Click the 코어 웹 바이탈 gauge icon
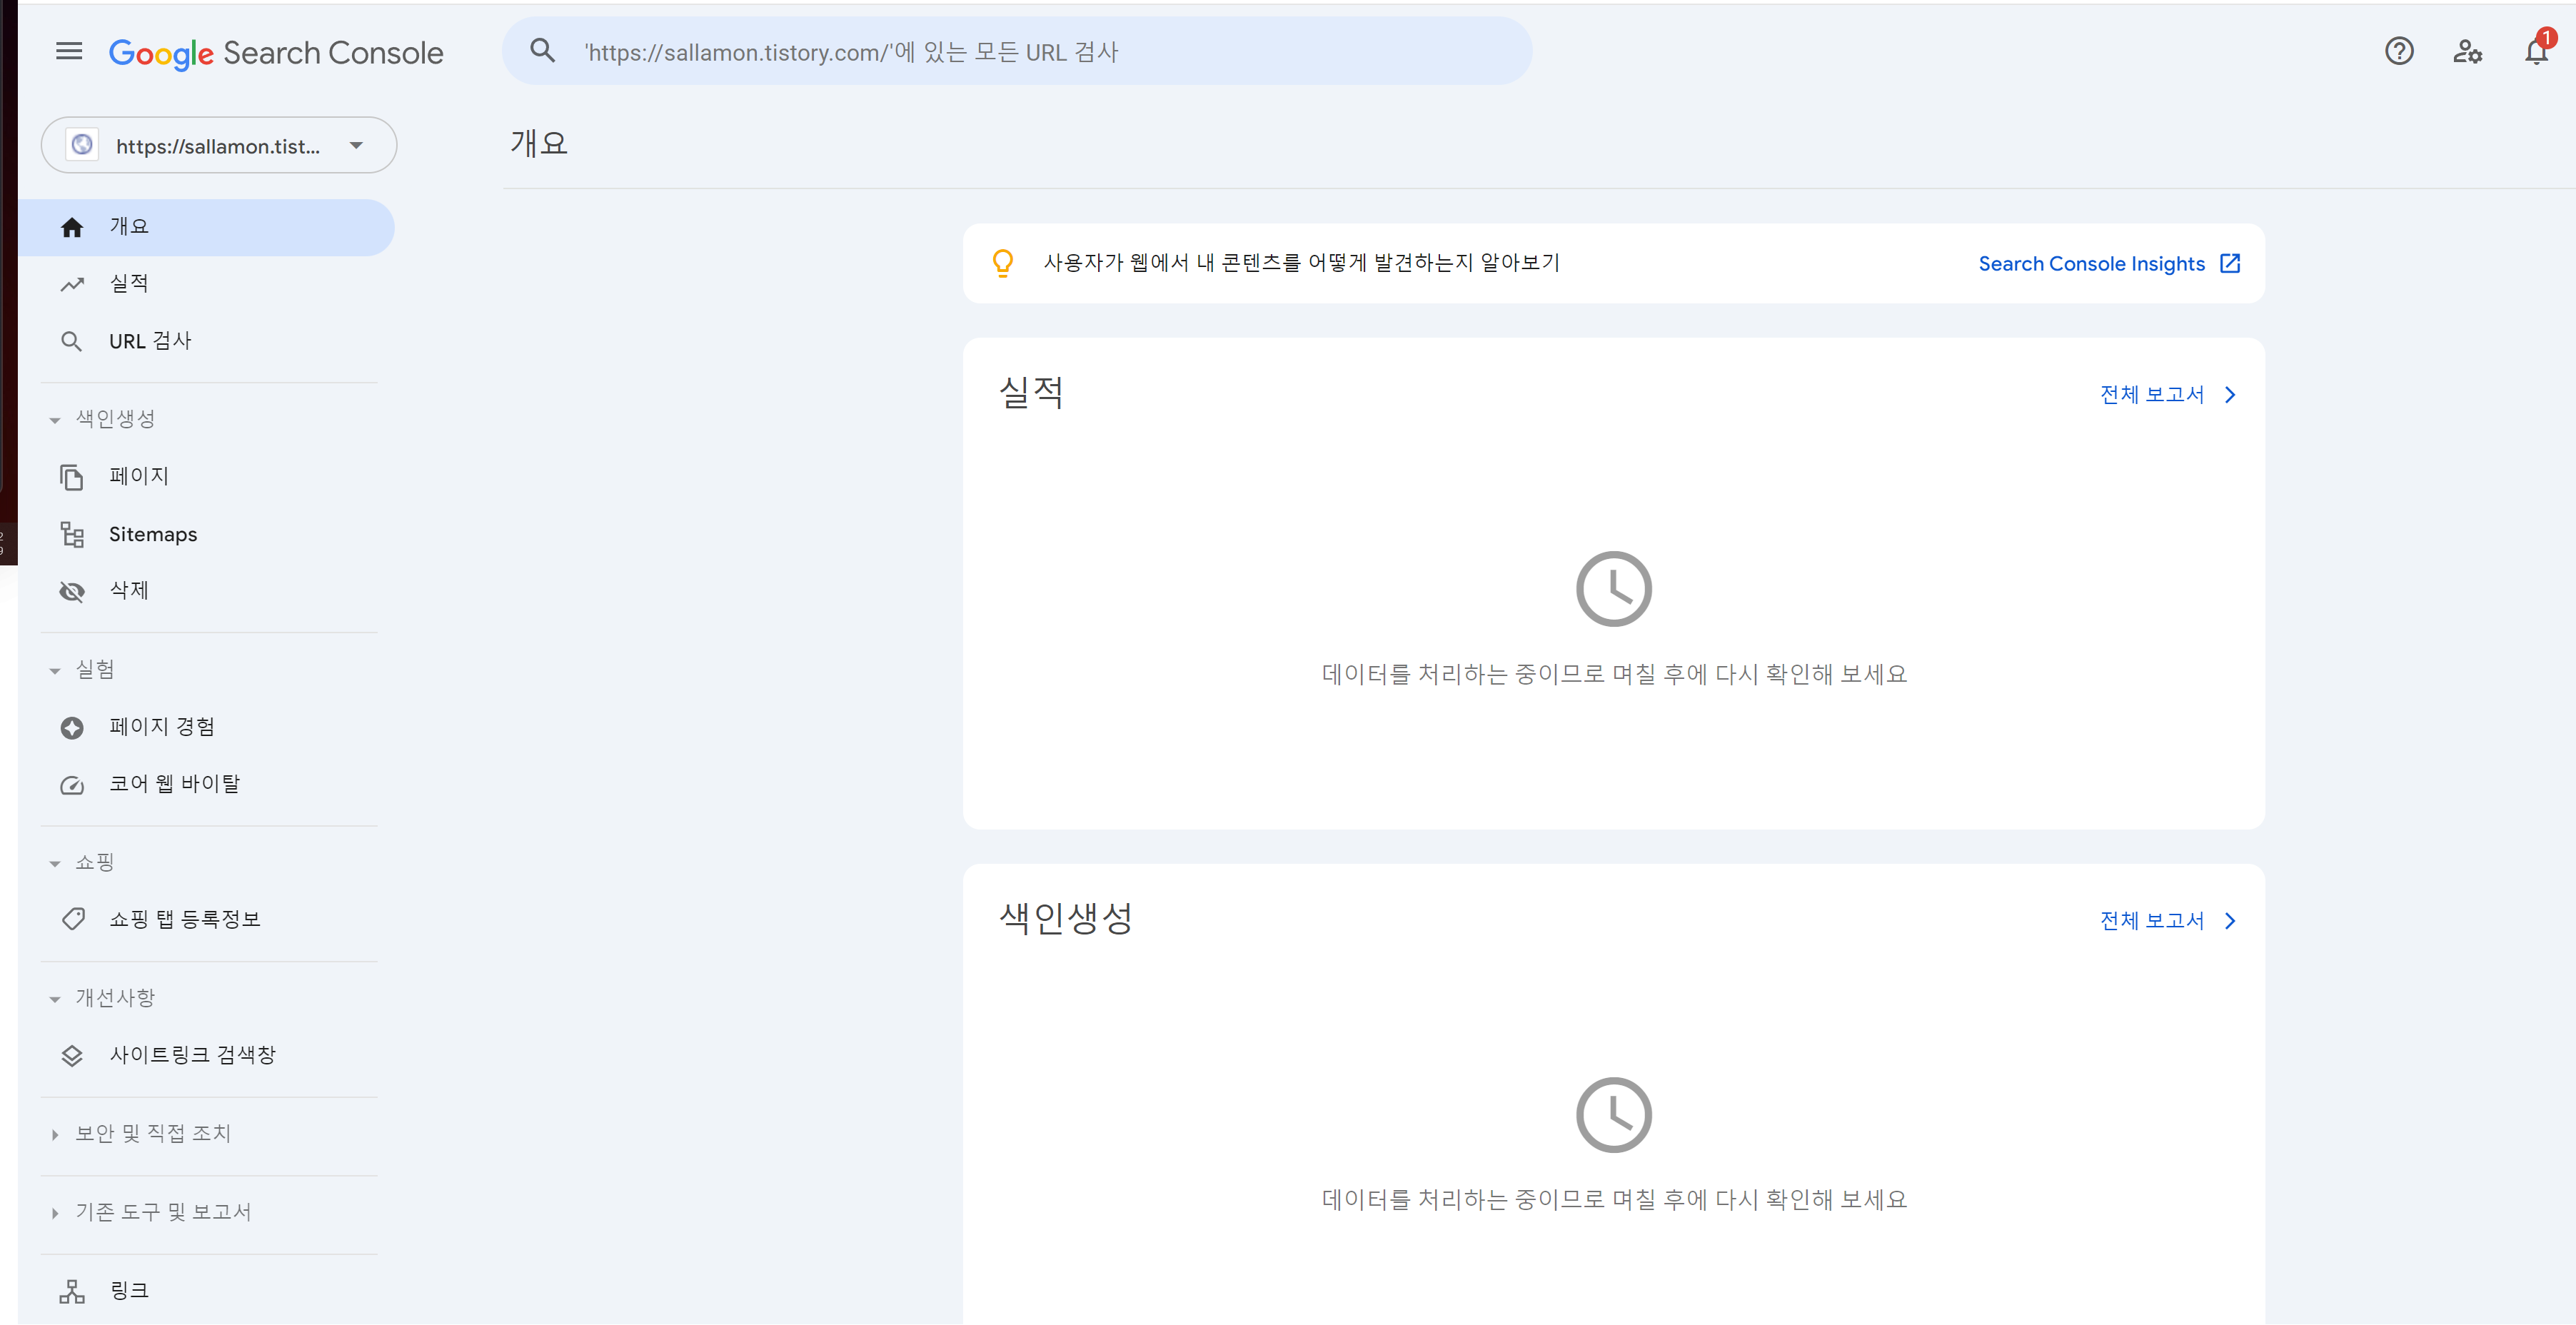Image resolution: width=2576 pixels, height=1325 pixels. coord(72,785)
